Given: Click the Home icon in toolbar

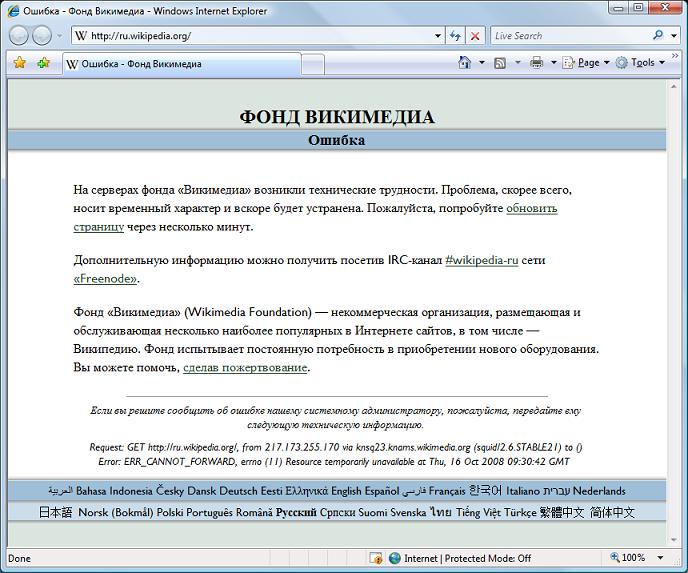Looking at the screenshot, I should pyautogui.click(x=465, y=62).
